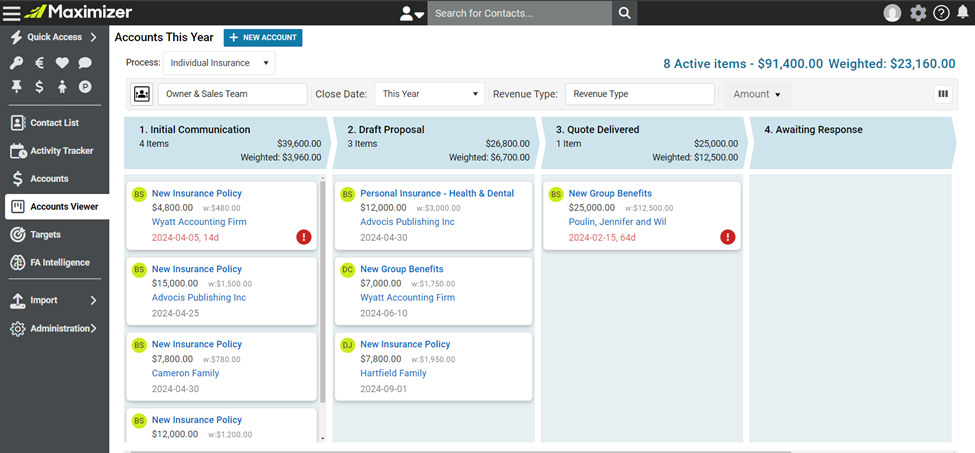Open Contact List in sidebar
The height and width of the screenshot is (453, 975).
[54, 123]
